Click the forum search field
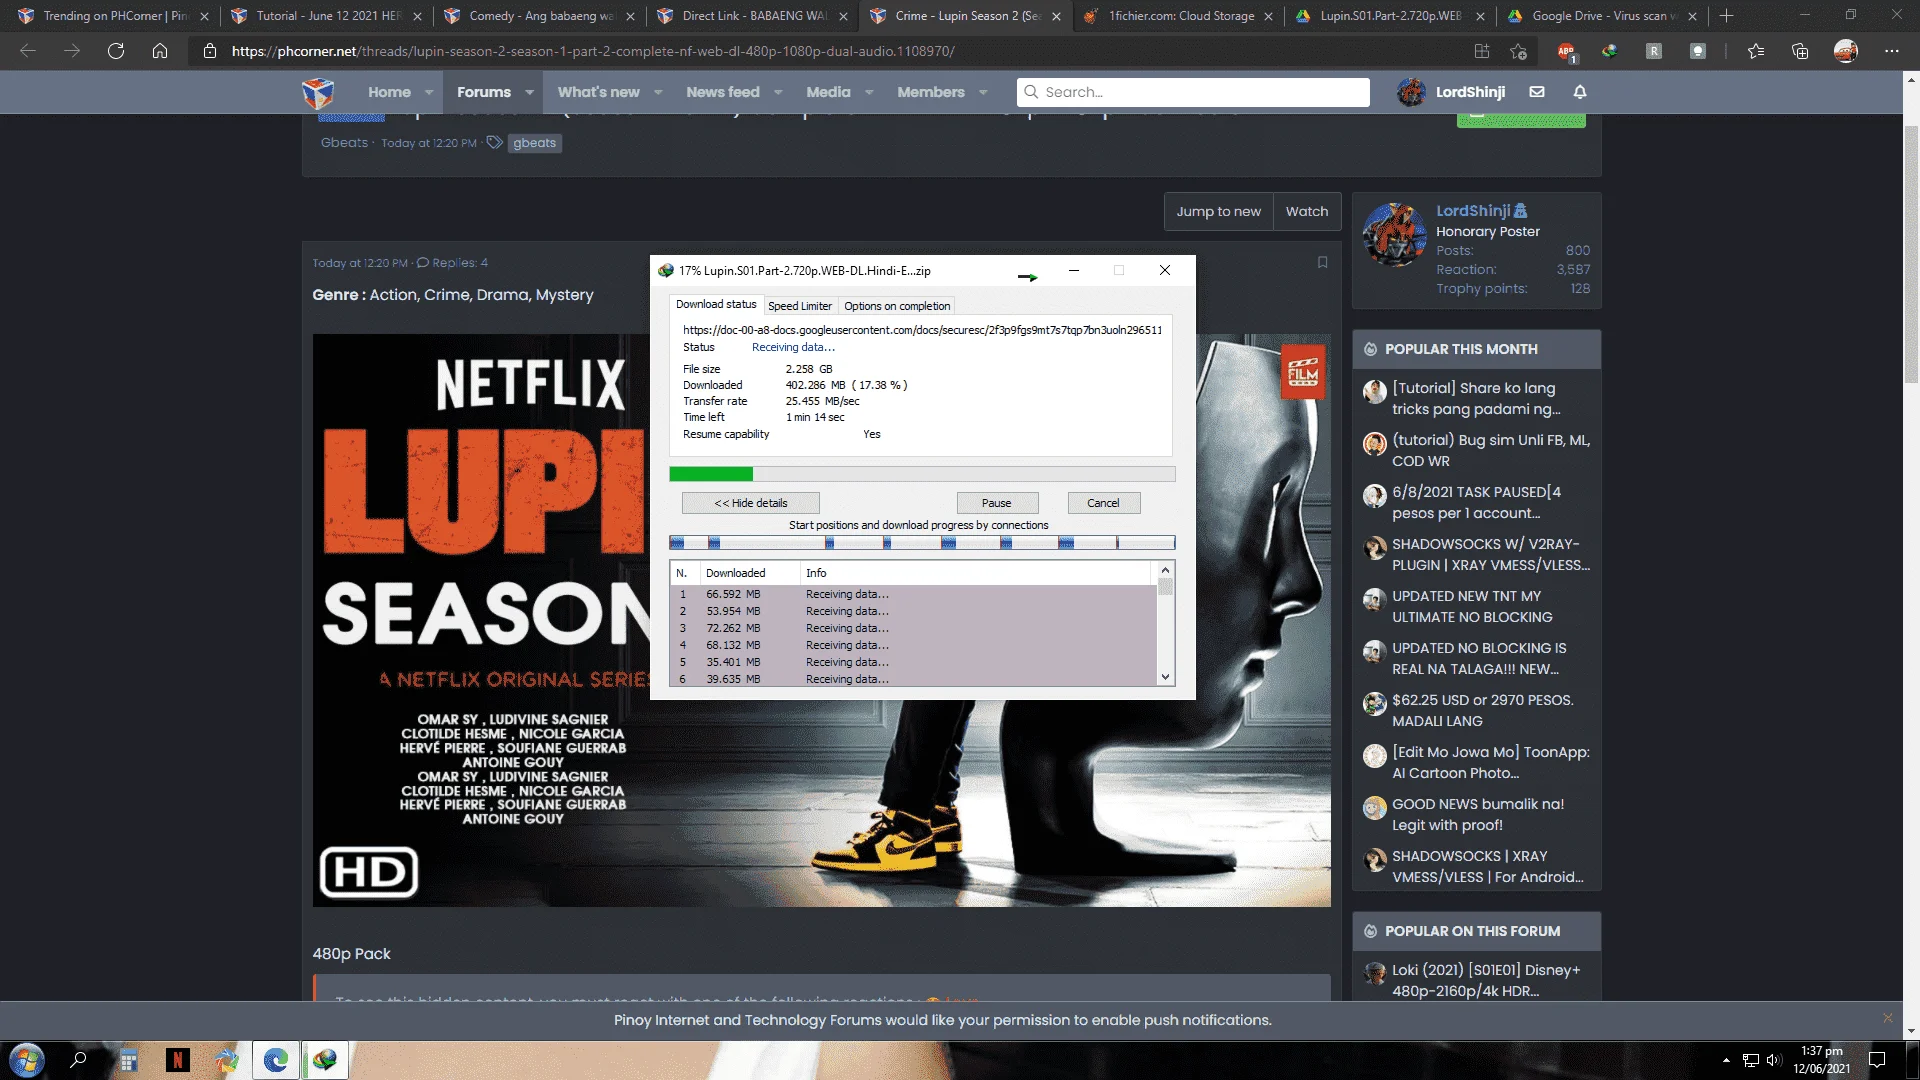The image size is (1920, 1080). coord(1194,92)
